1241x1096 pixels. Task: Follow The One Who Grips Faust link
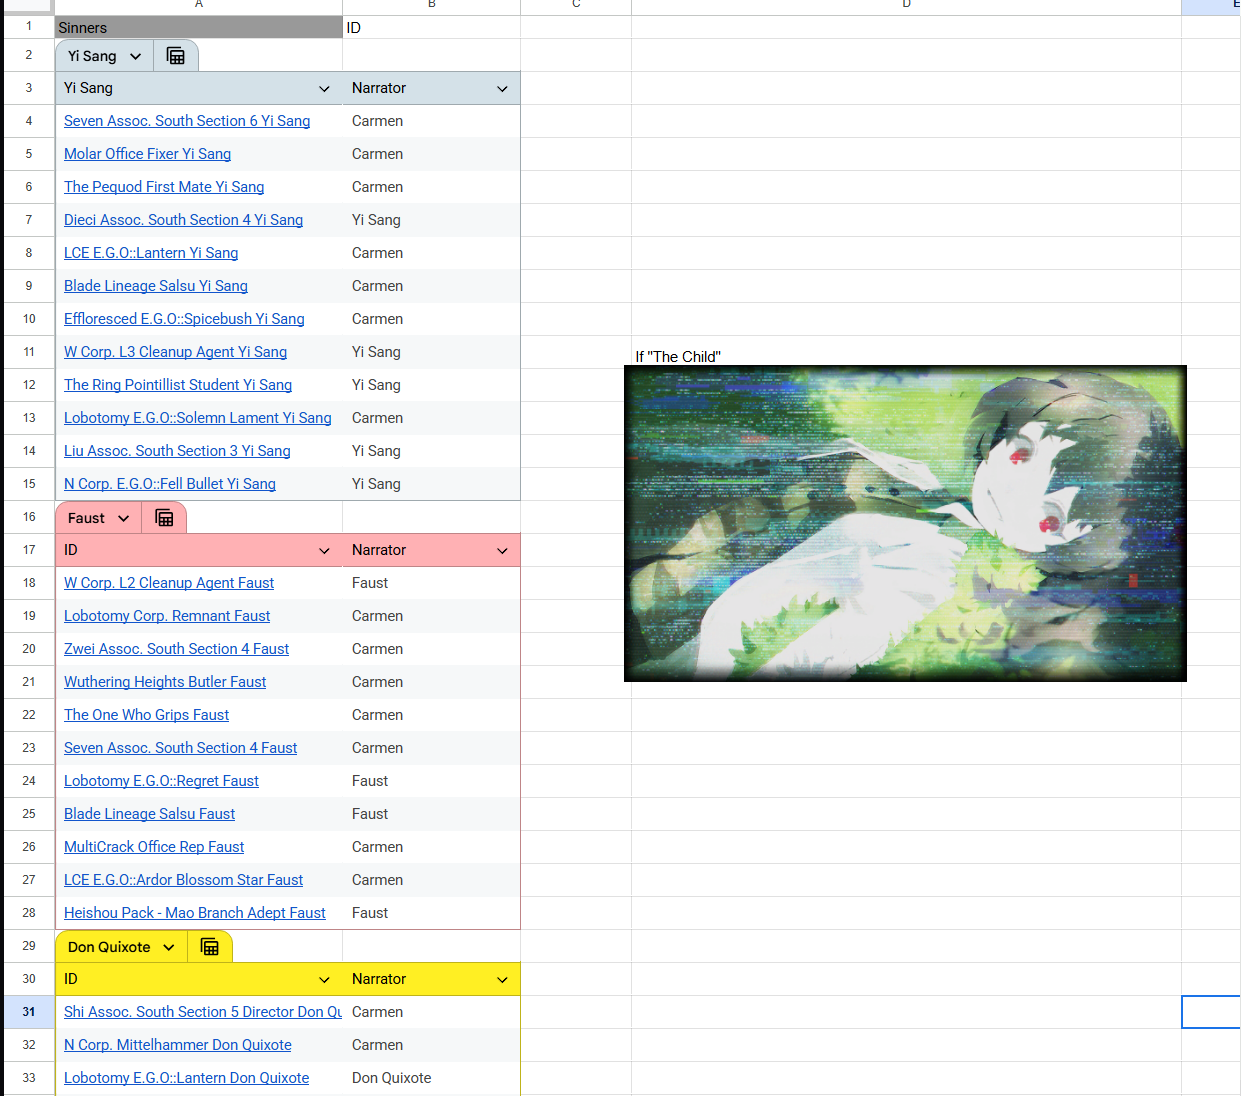(x=146, y=715)
